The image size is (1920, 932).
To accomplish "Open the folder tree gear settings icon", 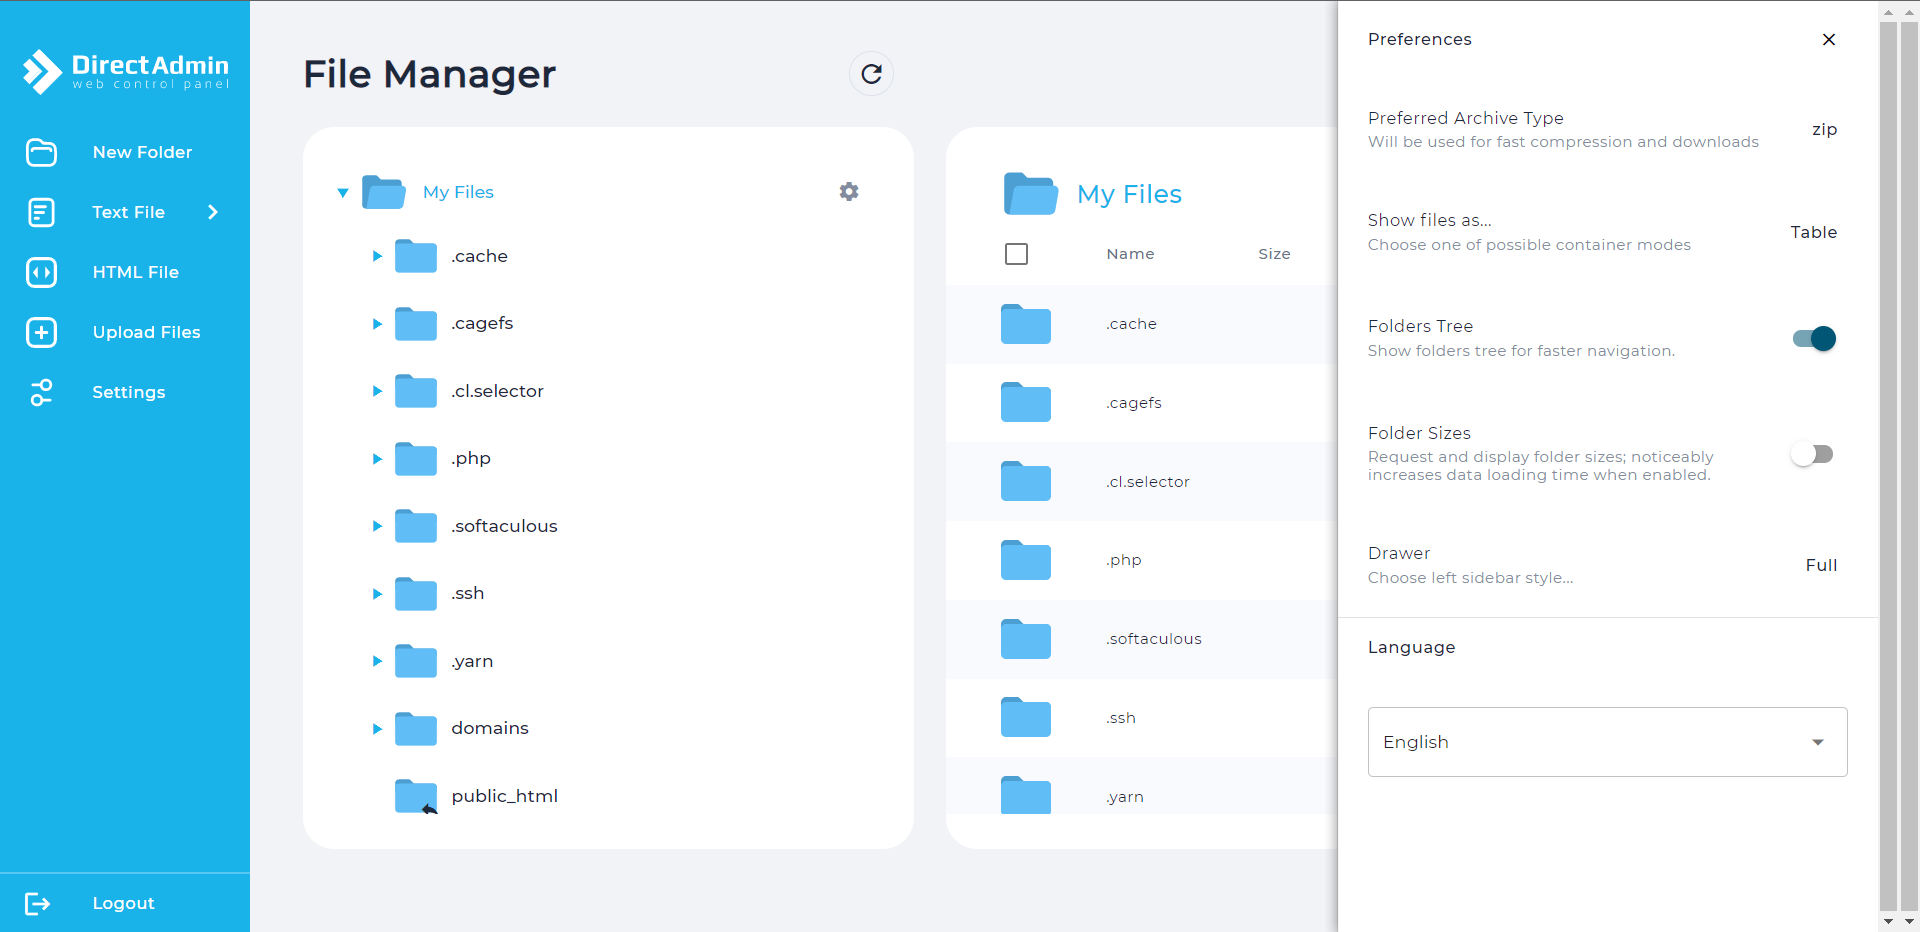I will [849, 192].
